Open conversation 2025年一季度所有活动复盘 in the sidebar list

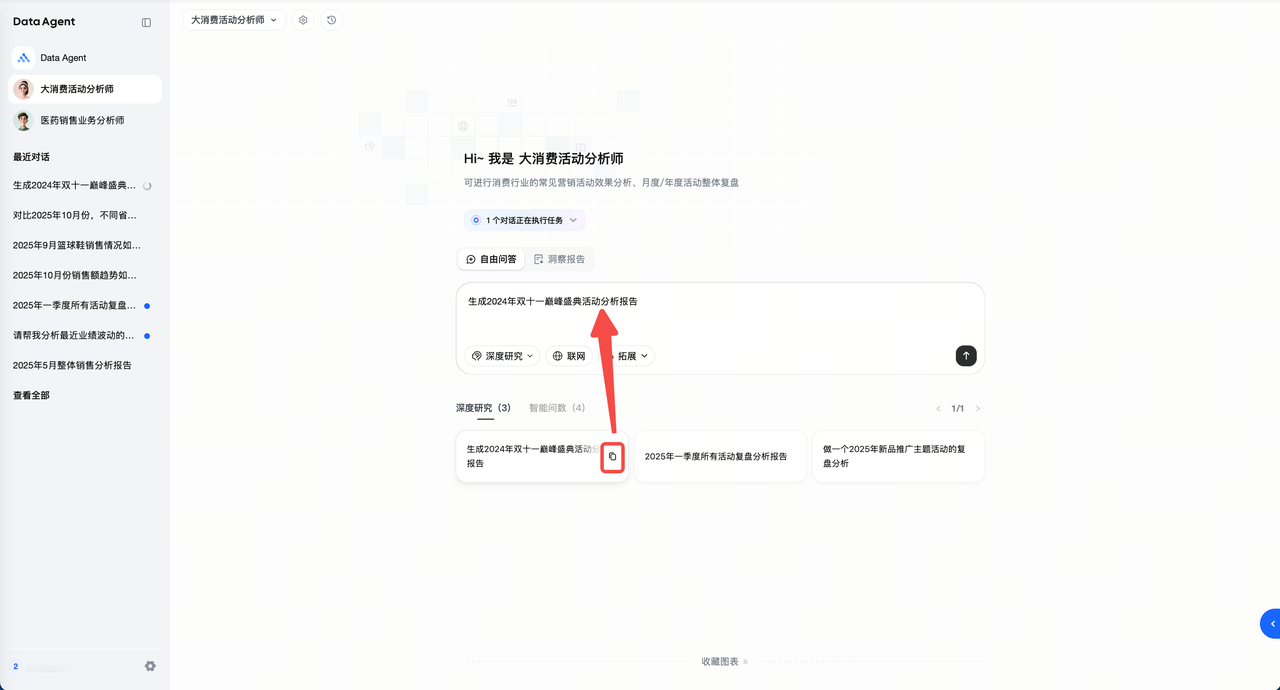82,305
